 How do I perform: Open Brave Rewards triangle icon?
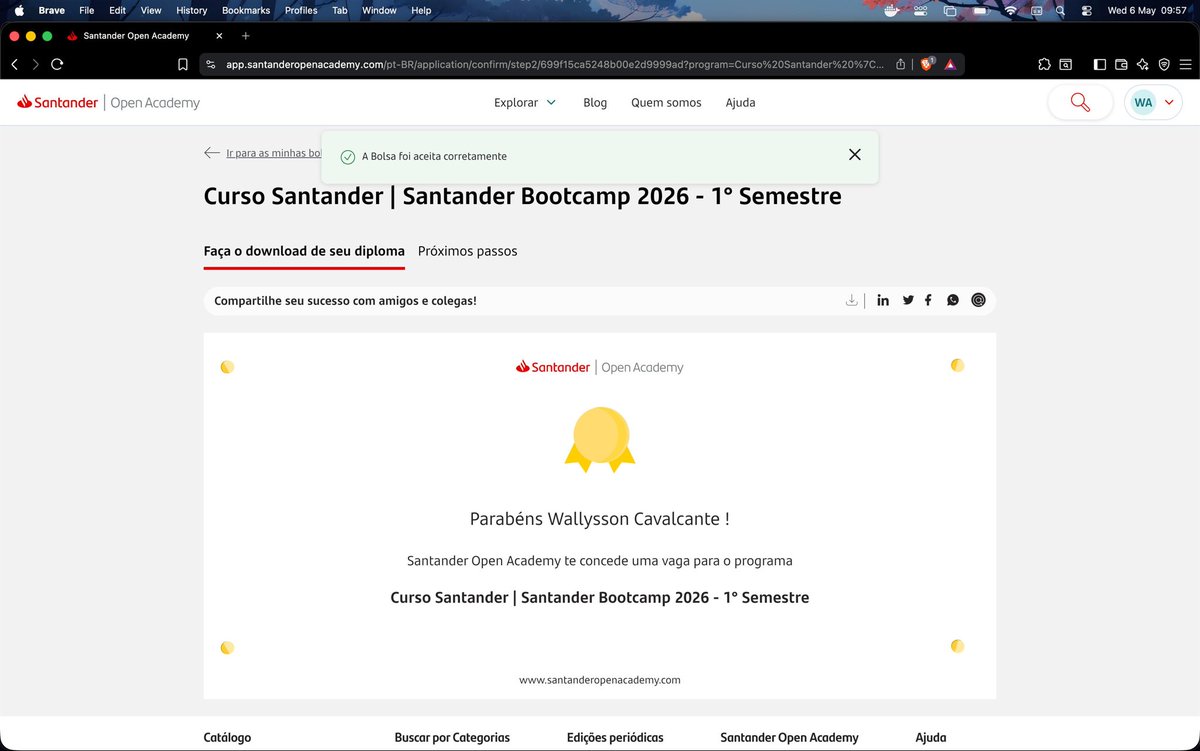coord(950,64)
